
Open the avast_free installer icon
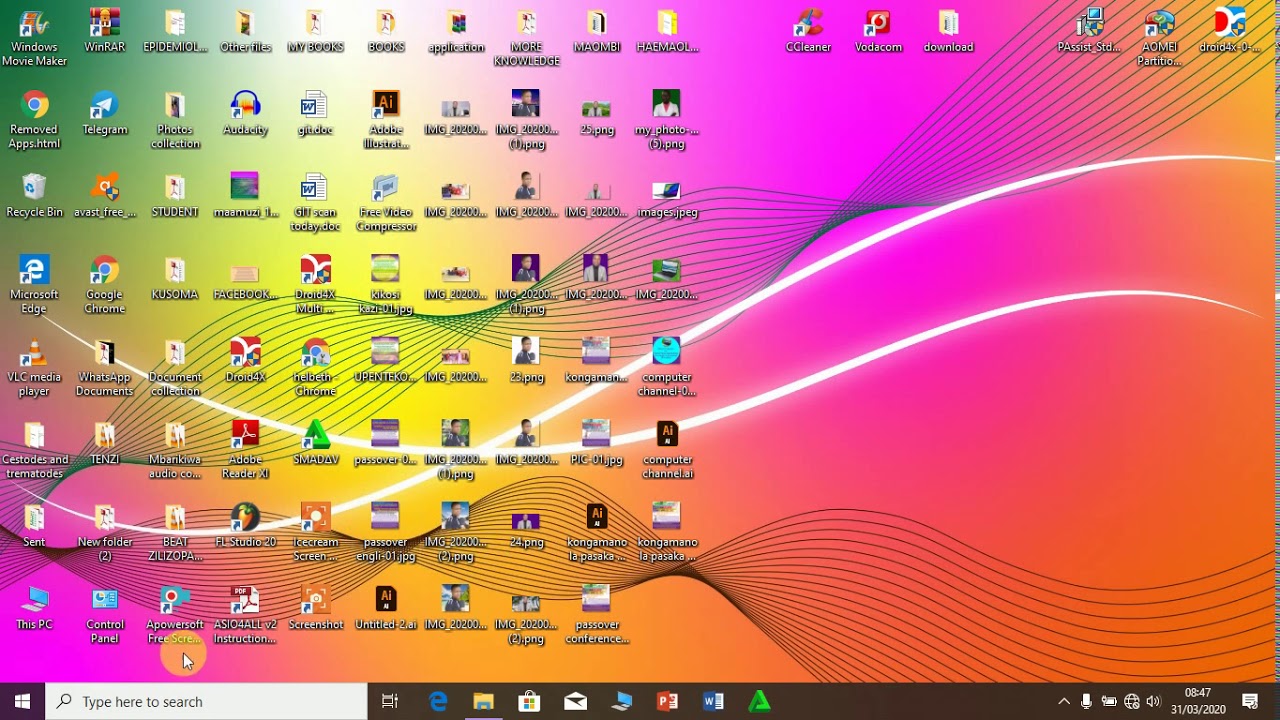[x=105, y=196]
